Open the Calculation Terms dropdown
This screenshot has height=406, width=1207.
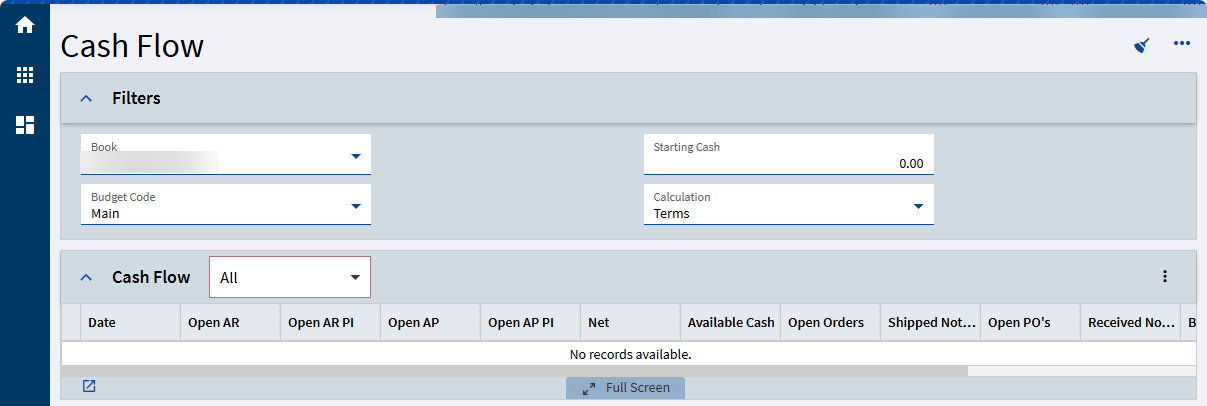coord(789,204)
